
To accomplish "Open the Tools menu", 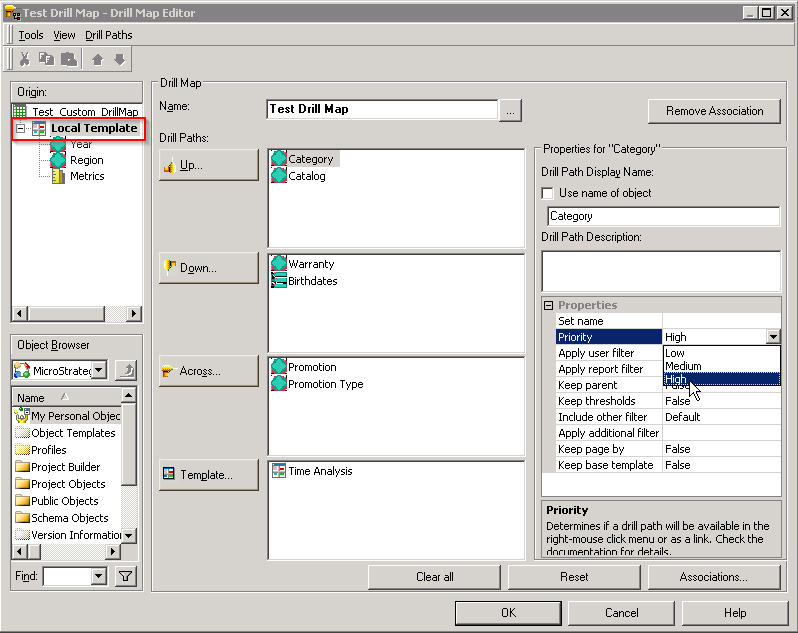I will point(31,35).
